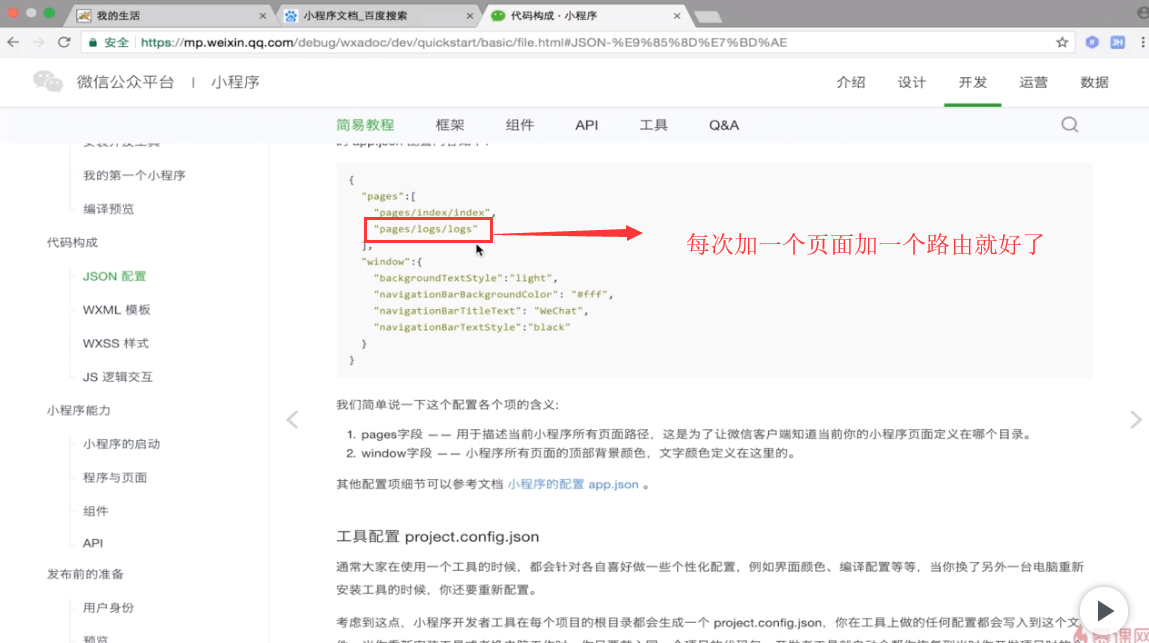The image size is (1149, 643).
Task: Open 程序与页面 in sidebar
Action: pos(115,477)
